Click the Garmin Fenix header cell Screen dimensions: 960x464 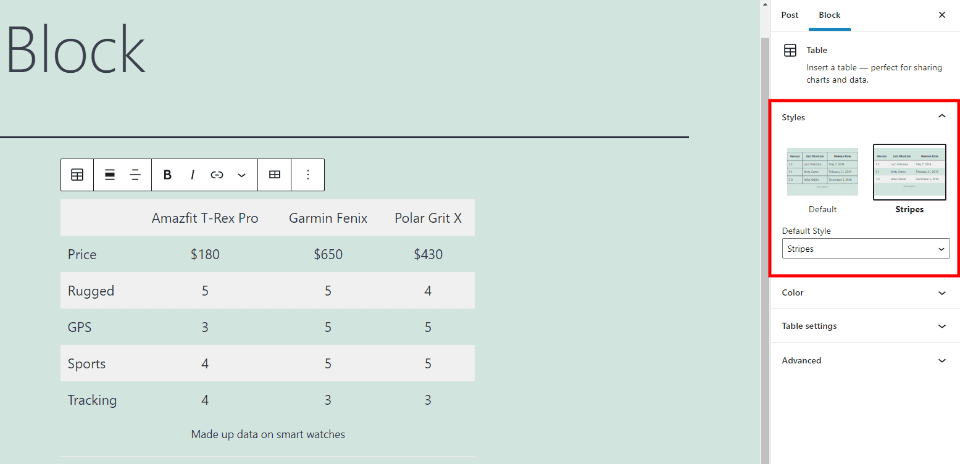328,218
